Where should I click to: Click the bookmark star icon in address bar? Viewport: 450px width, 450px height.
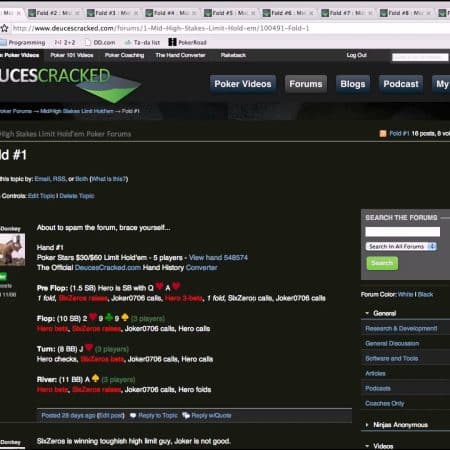tap(4, 28)
